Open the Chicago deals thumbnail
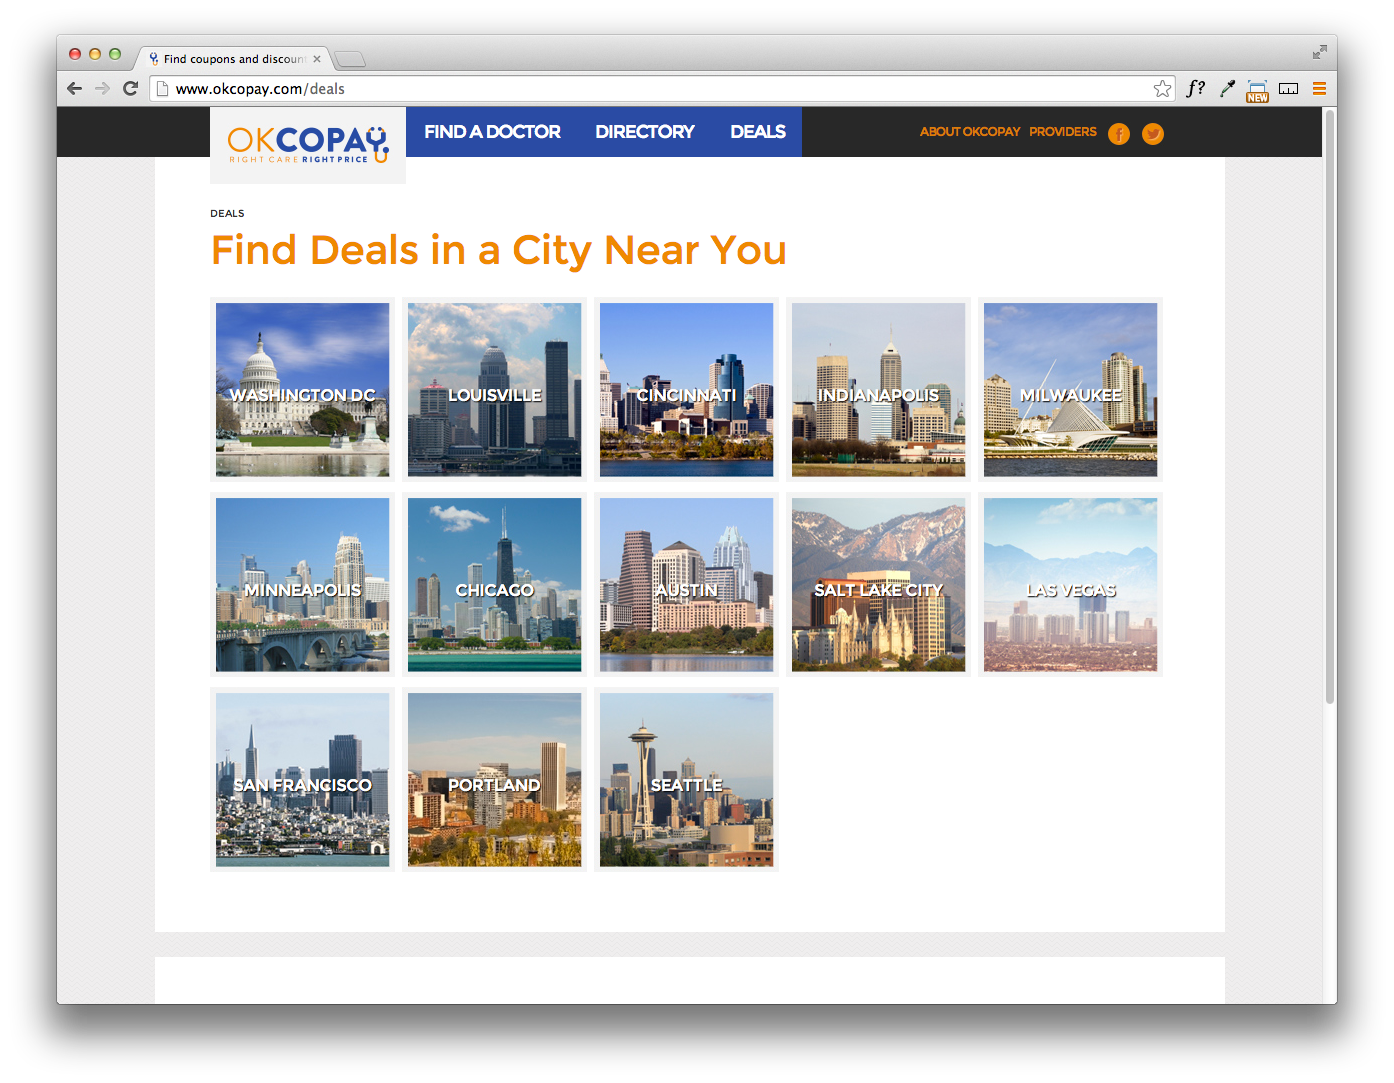Image resolution: width=1394 pixels, height=1083 pixels. [495, 584]
